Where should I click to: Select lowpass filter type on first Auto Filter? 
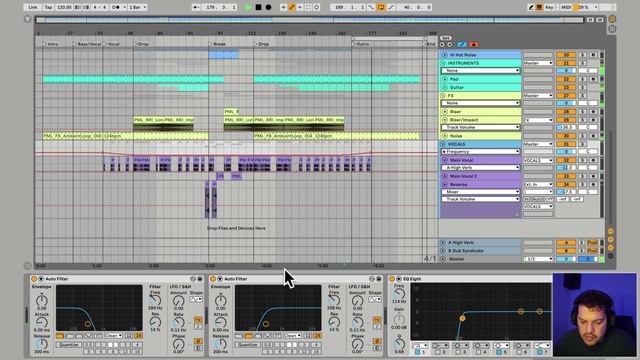click(60, 336)
